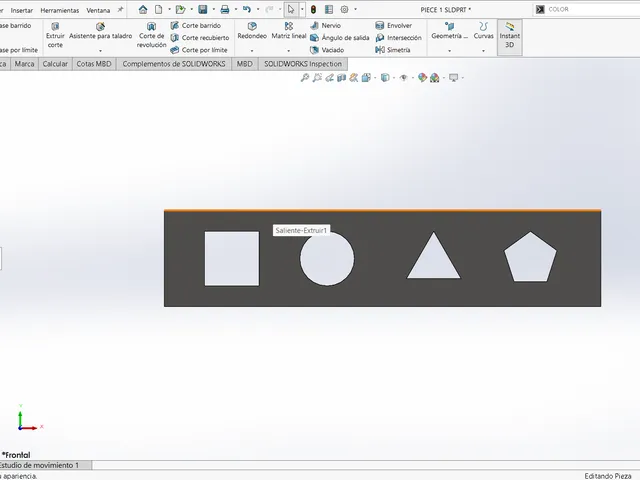Select the Matriz lineal tool
This screenshot has width=640, height=480.
coord(289,31)
